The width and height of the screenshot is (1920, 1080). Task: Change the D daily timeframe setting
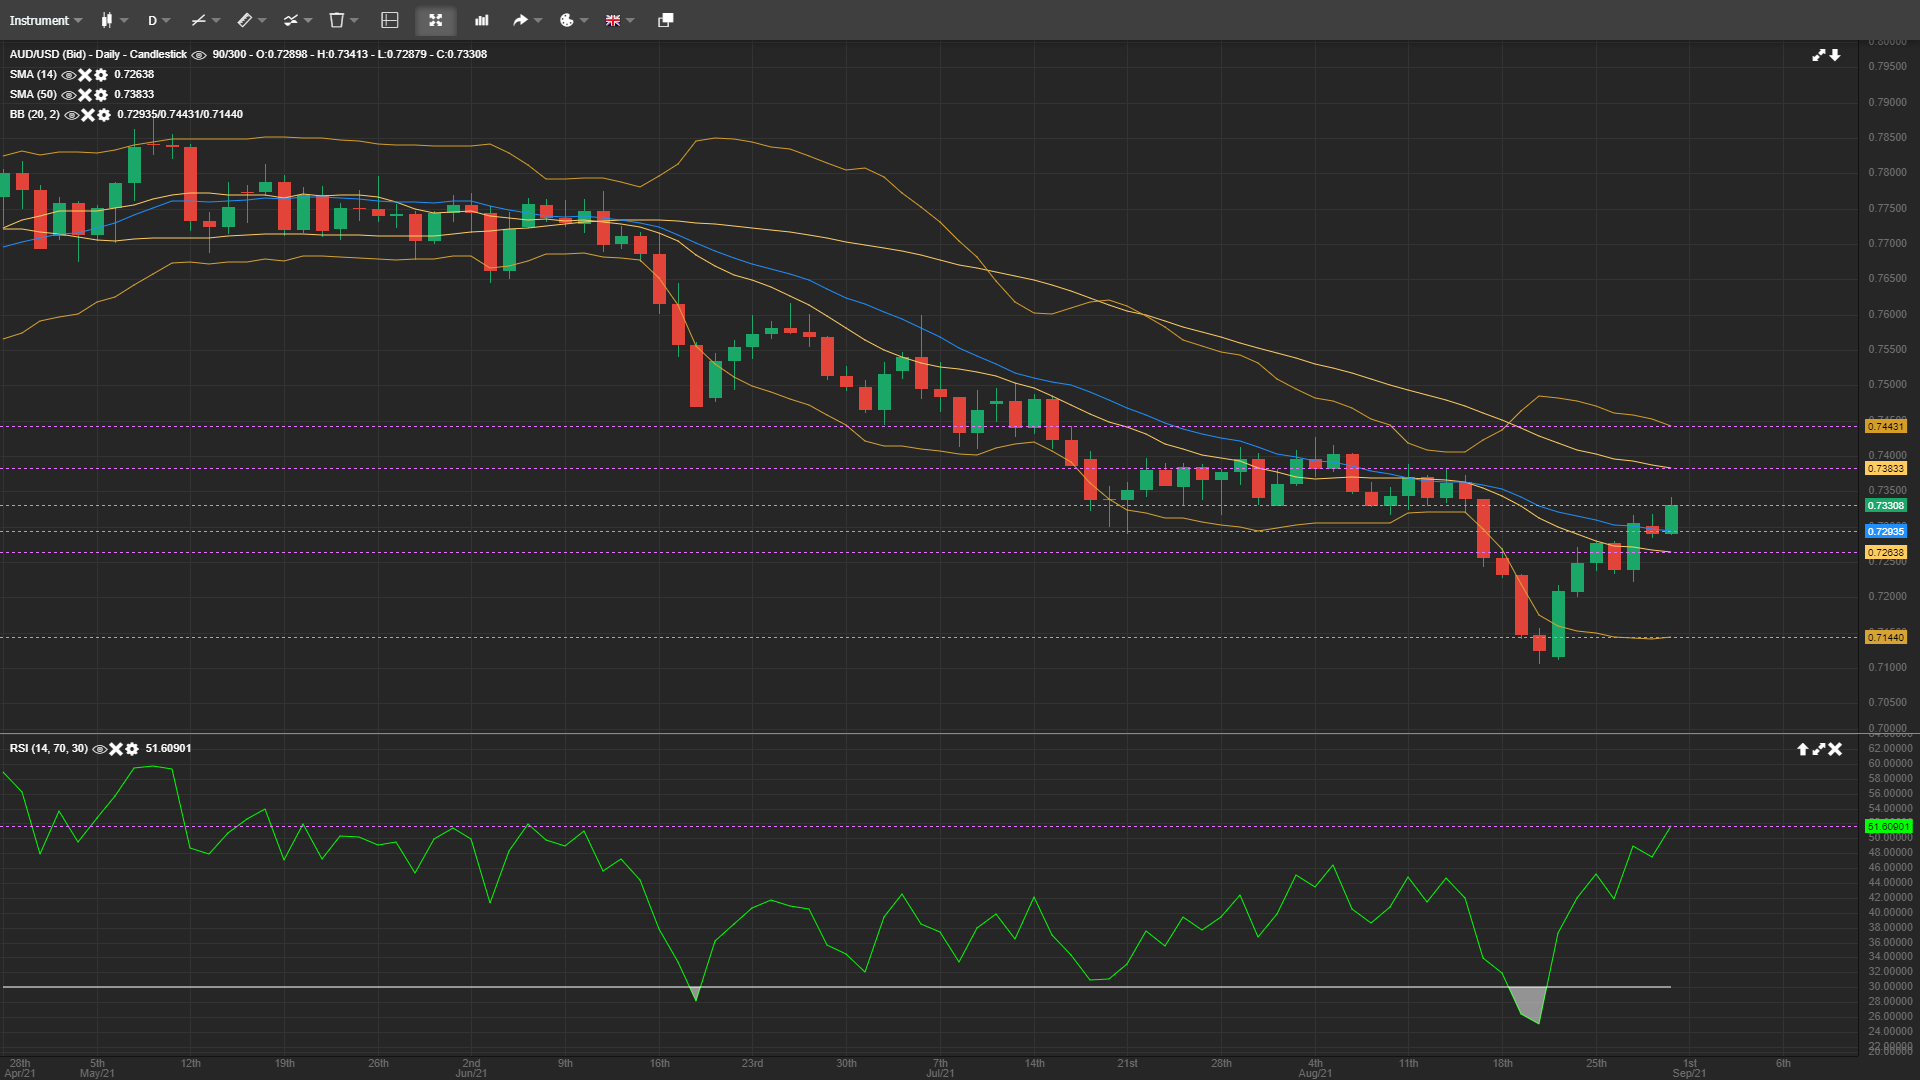coord(159,20)
